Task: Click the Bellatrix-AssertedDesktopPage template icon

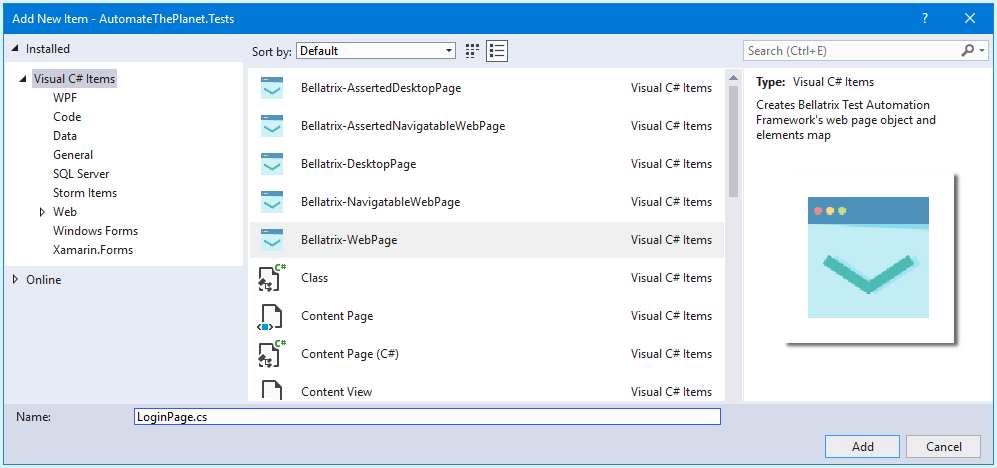Action: (x=272, y=88)
